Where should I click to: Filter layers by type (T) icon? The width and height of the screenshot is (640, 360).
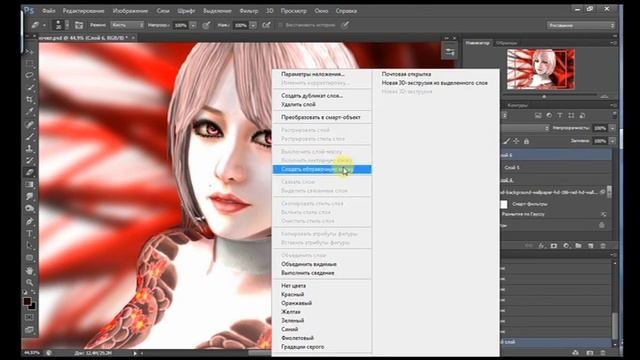coord(560,116)
